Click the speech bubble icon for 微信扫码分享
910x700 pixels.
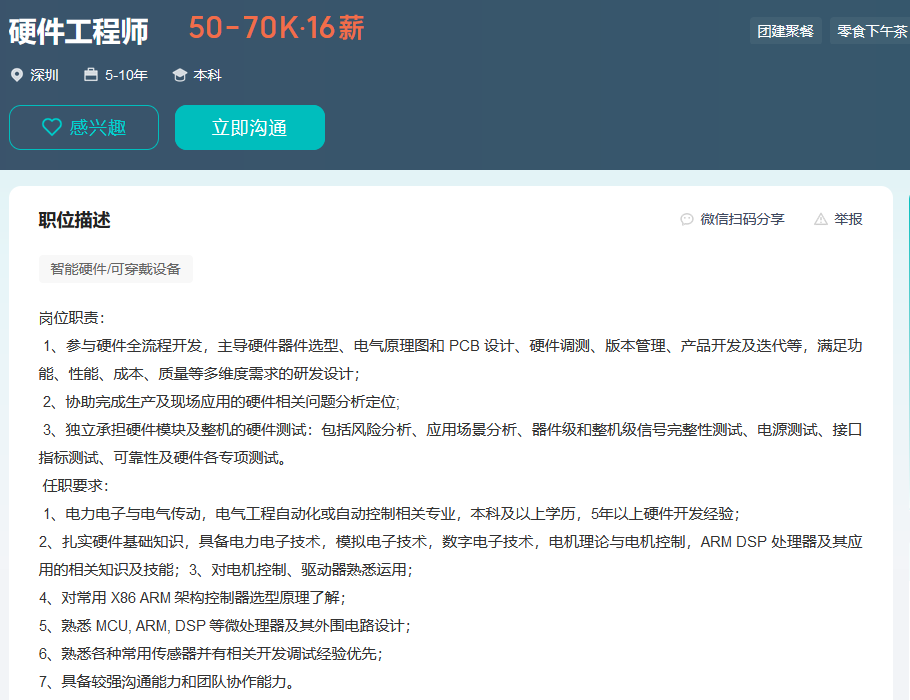(687, 219)
